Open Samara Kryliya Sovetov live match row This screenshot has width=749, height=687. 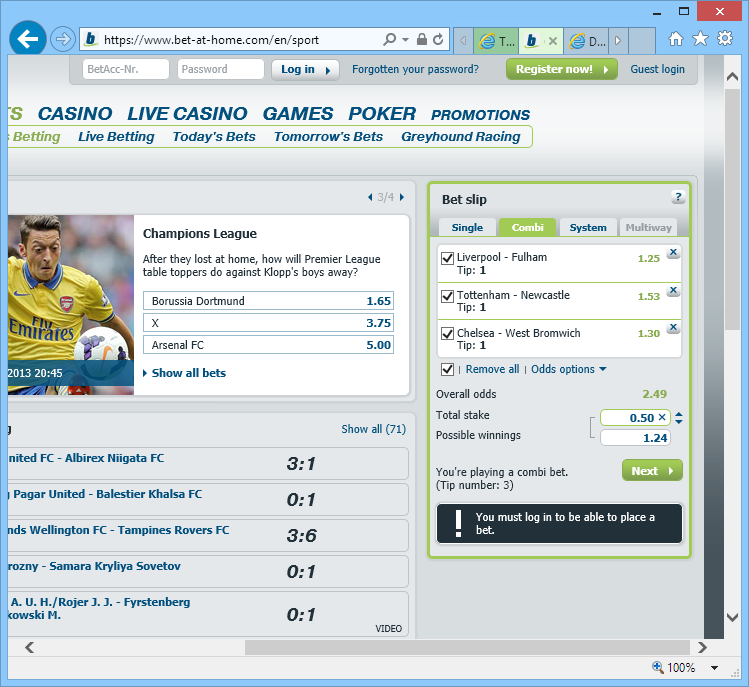pyautogui.click(x=208, y=571)
